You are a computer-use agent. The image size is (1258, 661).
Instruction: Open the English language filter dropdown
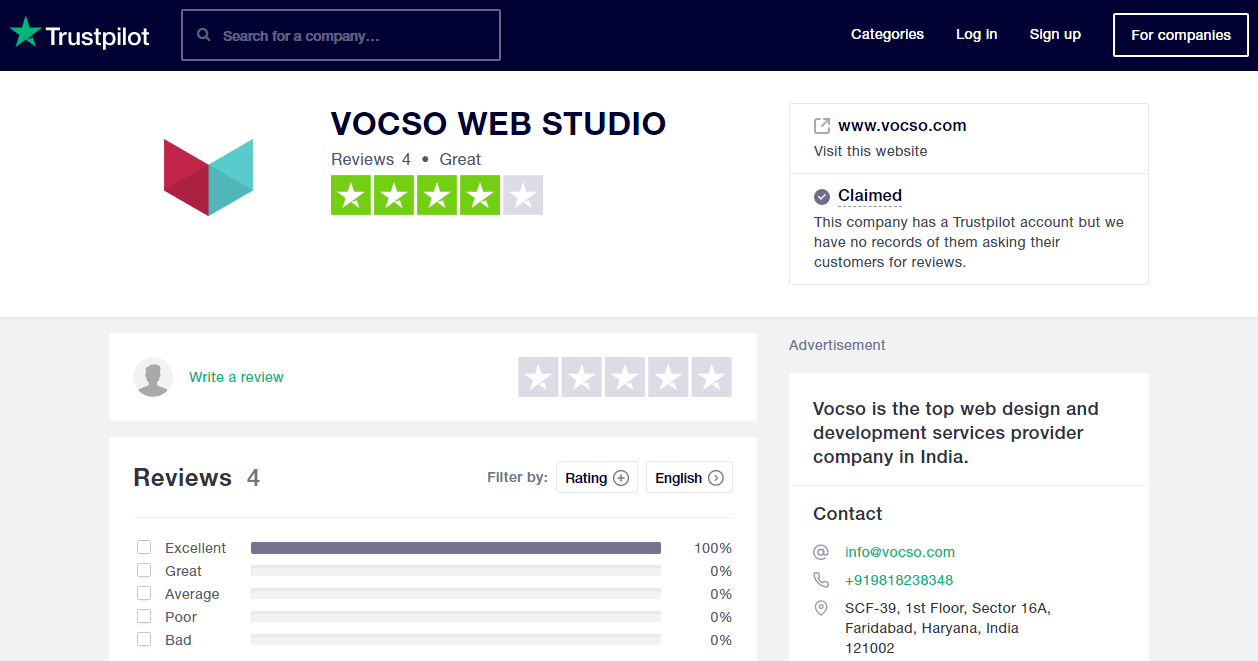point(689,478)
